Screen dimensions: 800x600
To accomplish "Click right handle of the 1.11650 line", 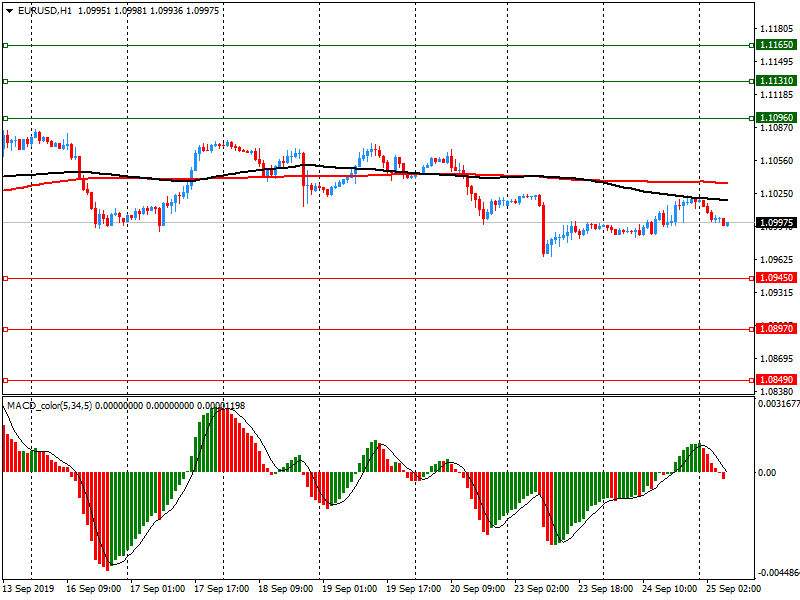I will click(752, 45).
